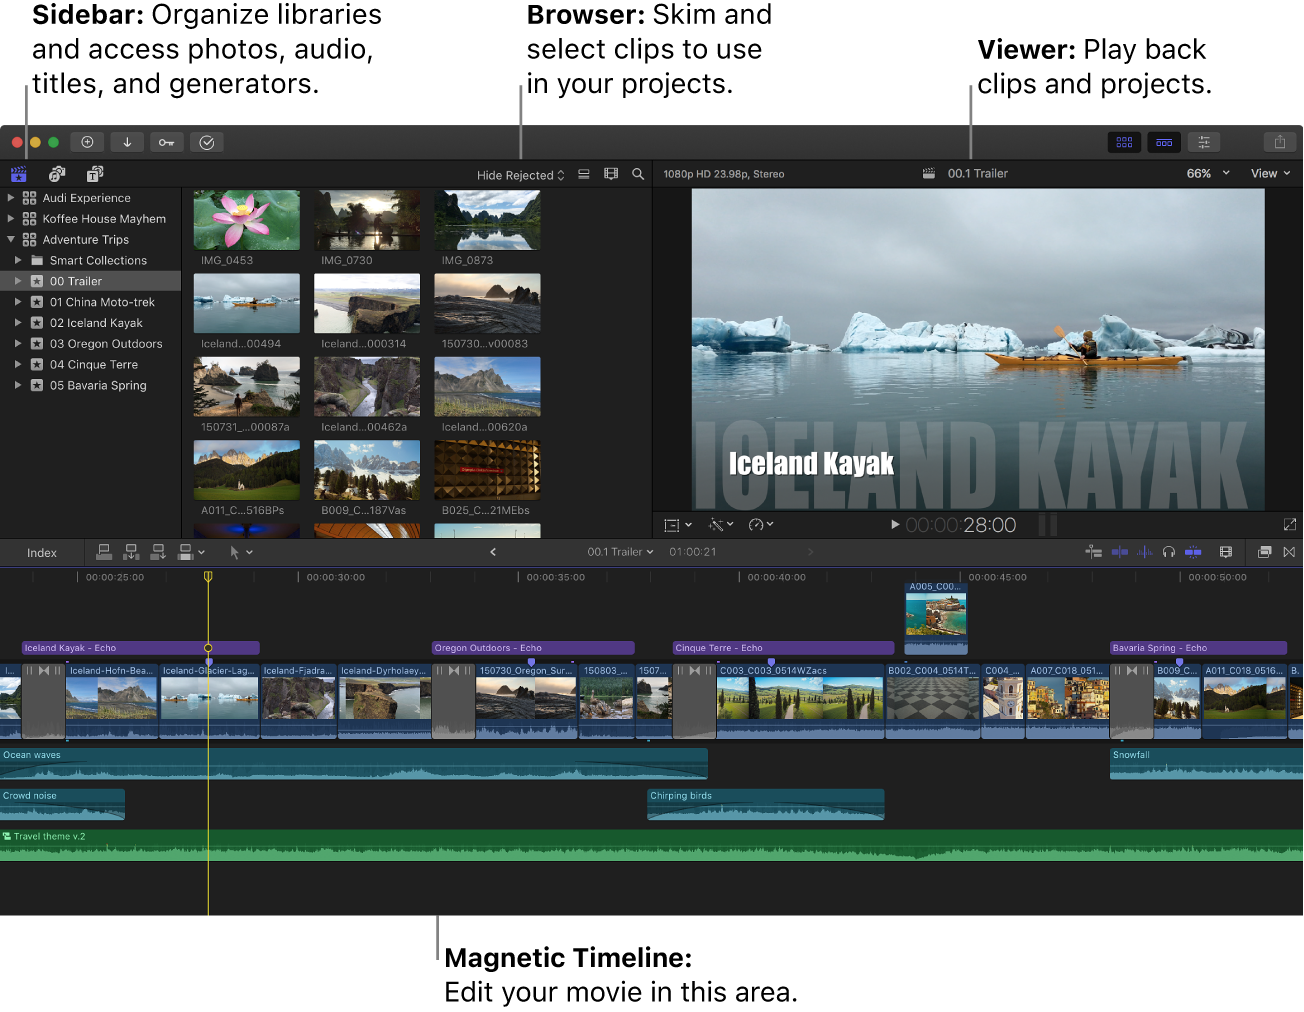Show the Photos and Audio sidebar

point(57,174)
